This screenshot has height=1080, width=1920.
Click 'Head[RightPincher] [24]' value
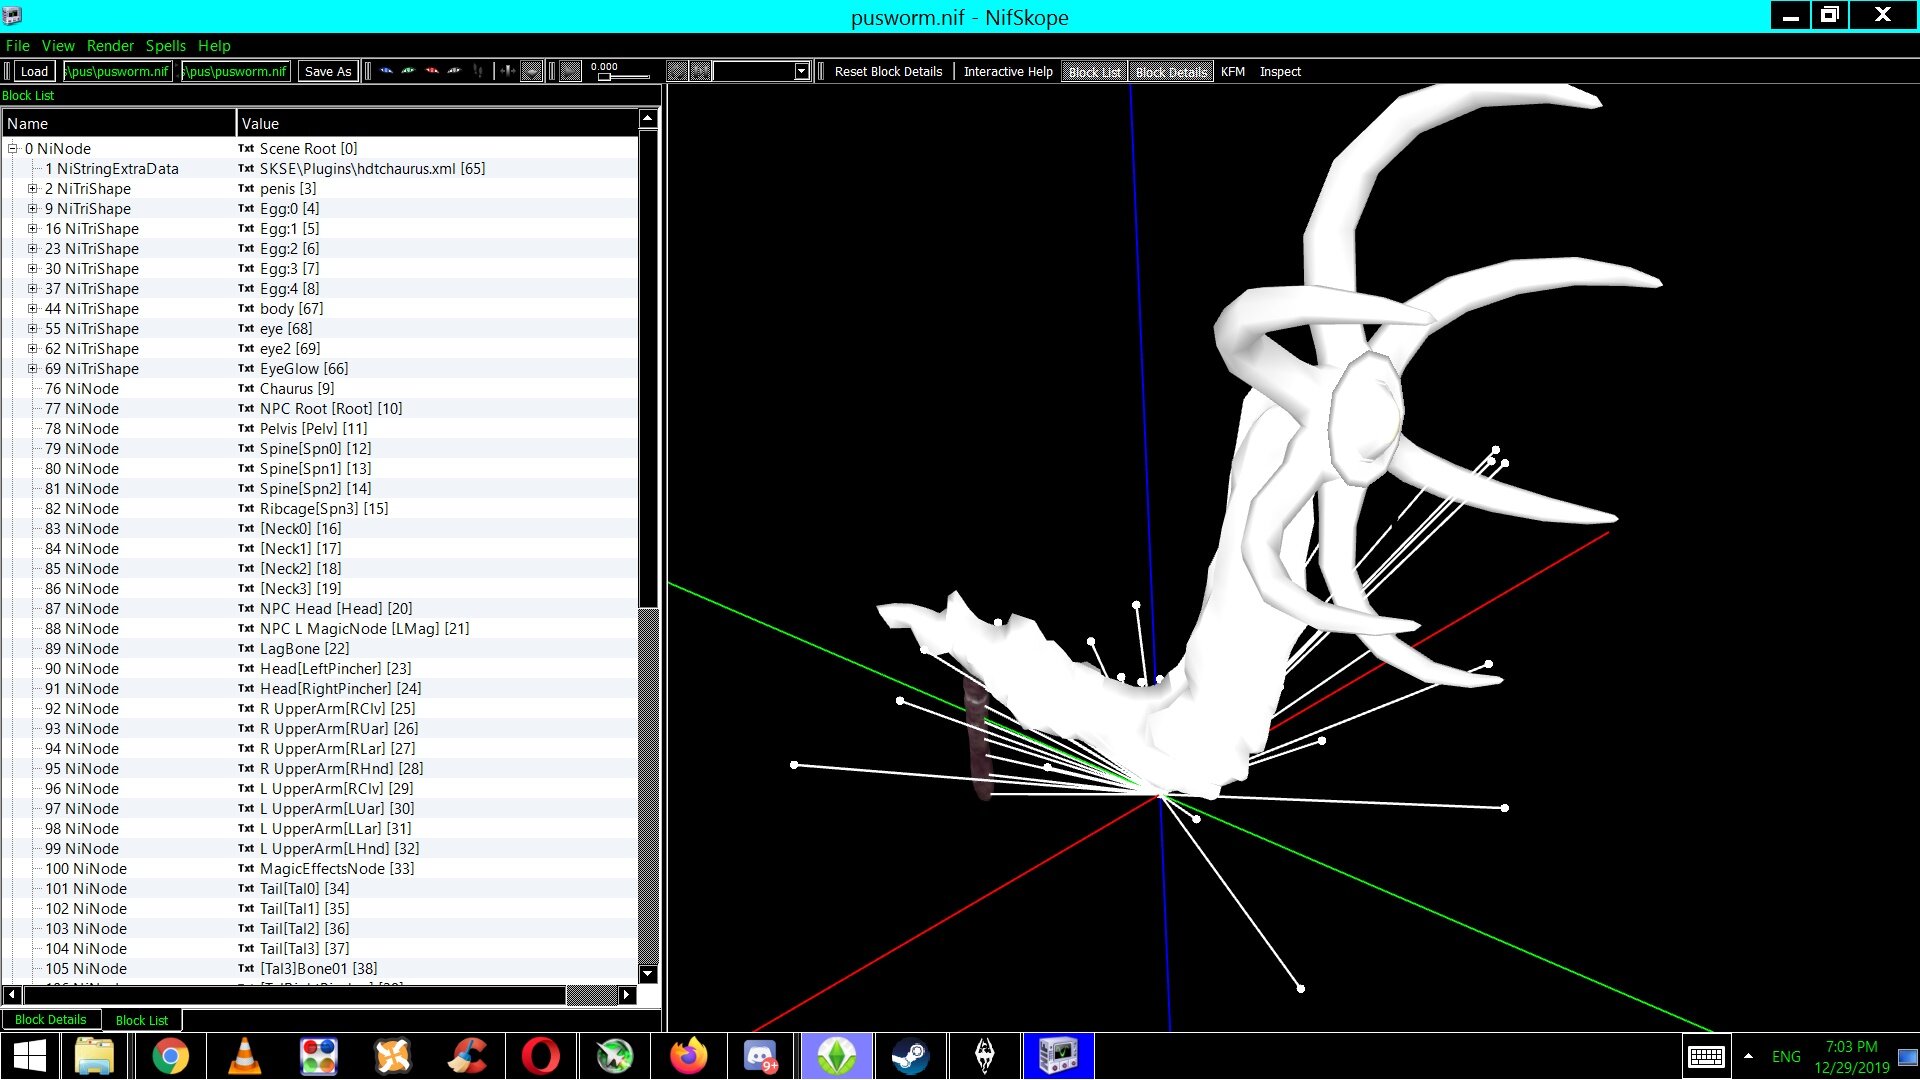pos(340,689)
